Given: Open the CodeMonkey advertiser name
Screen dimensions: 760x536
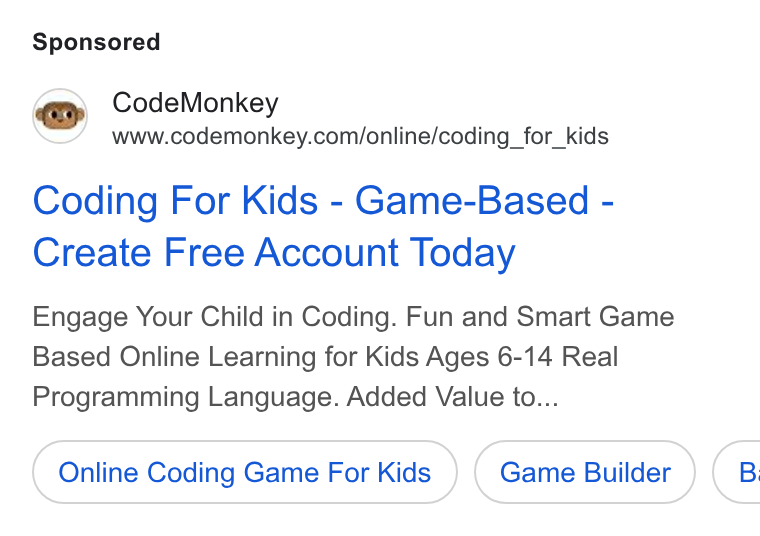Looking at the screenshot, I should [x=195, y=103].
